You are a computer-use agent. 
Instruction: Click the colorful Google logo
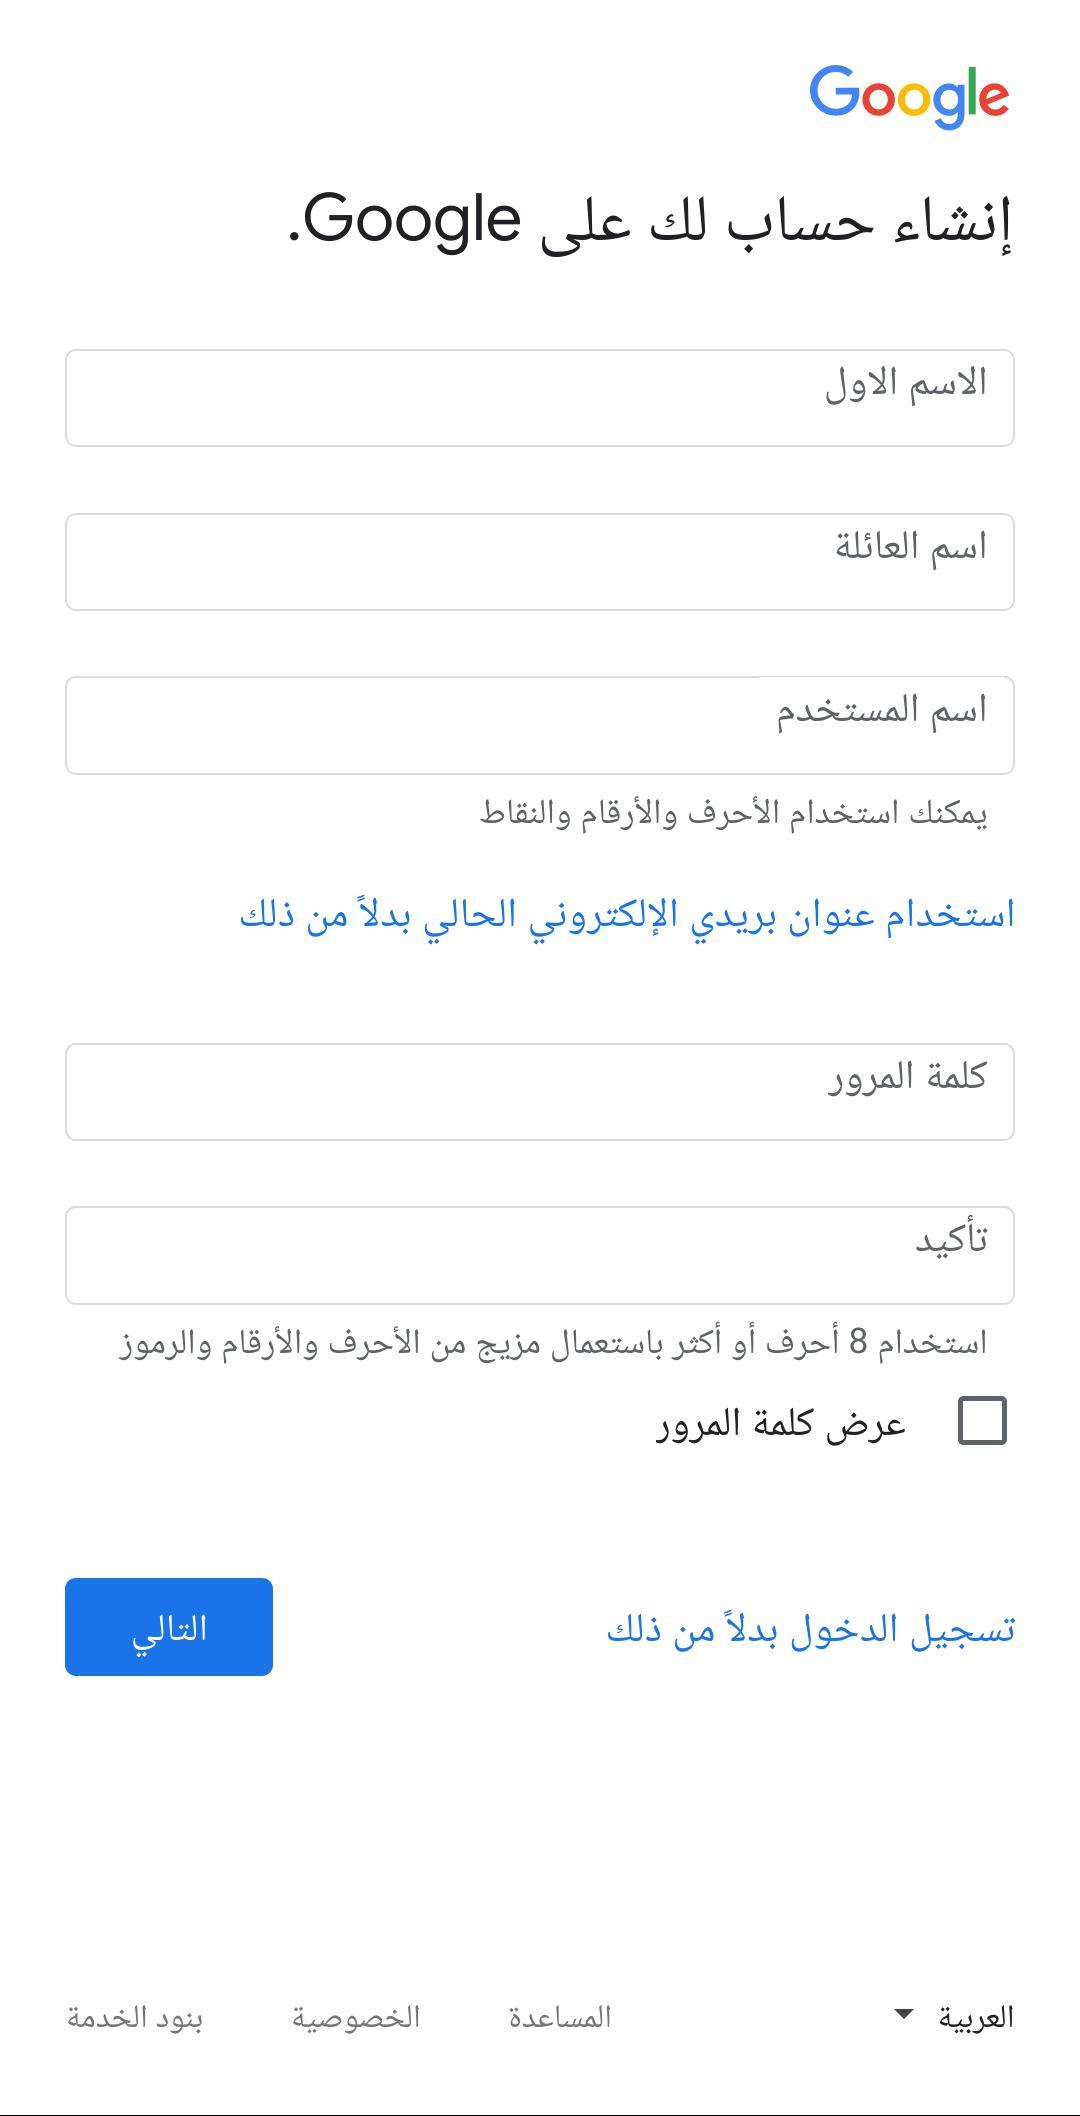(x=908, y=96)
